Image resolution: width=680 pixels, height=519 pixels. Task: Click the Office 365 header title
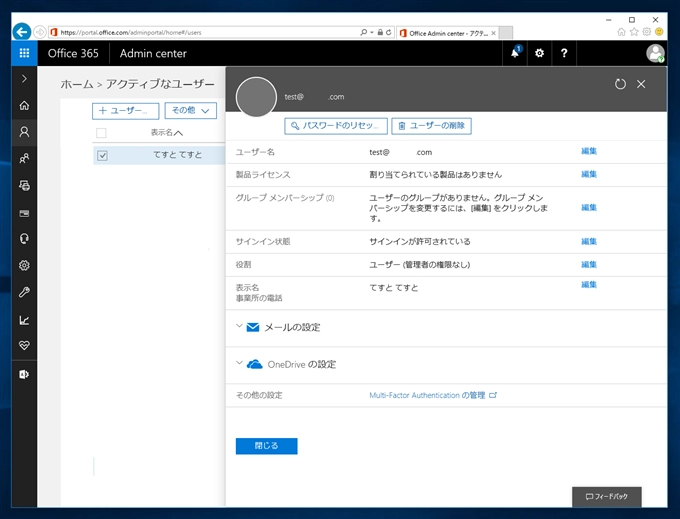pos(73,53)
